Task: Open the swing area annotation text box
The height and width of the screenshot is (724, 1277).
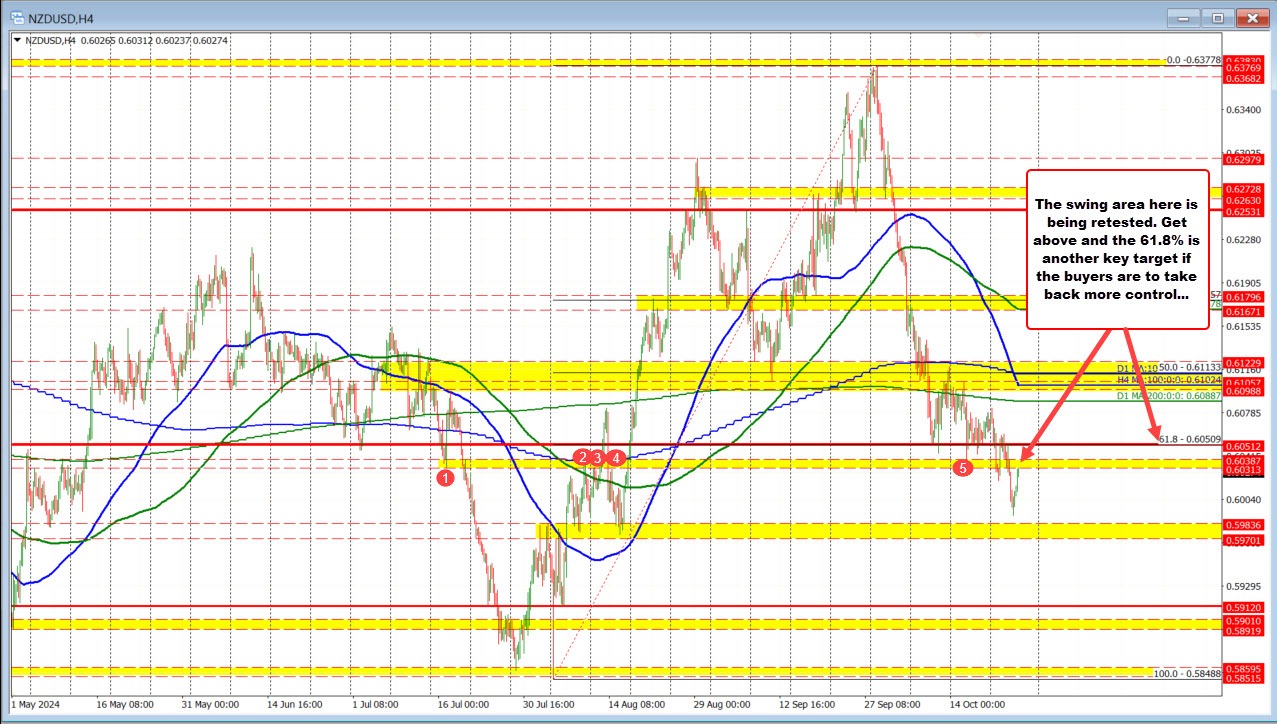Action: pos(1117,249)
